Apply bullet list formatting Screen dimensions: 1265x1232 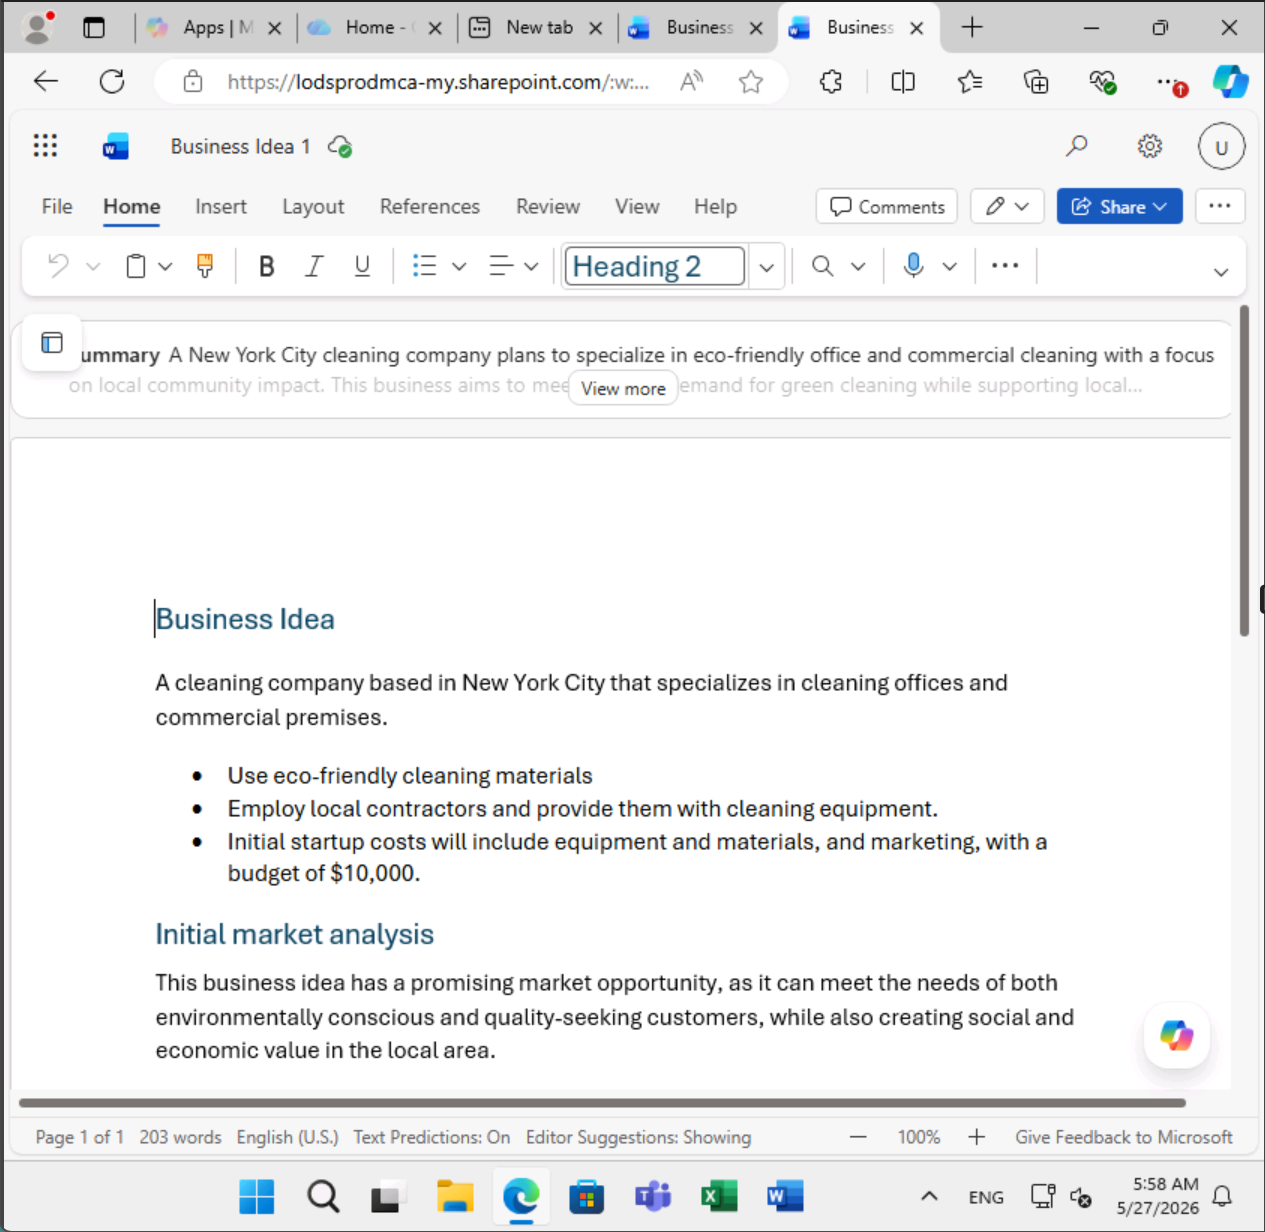click(x=425, y=266)
